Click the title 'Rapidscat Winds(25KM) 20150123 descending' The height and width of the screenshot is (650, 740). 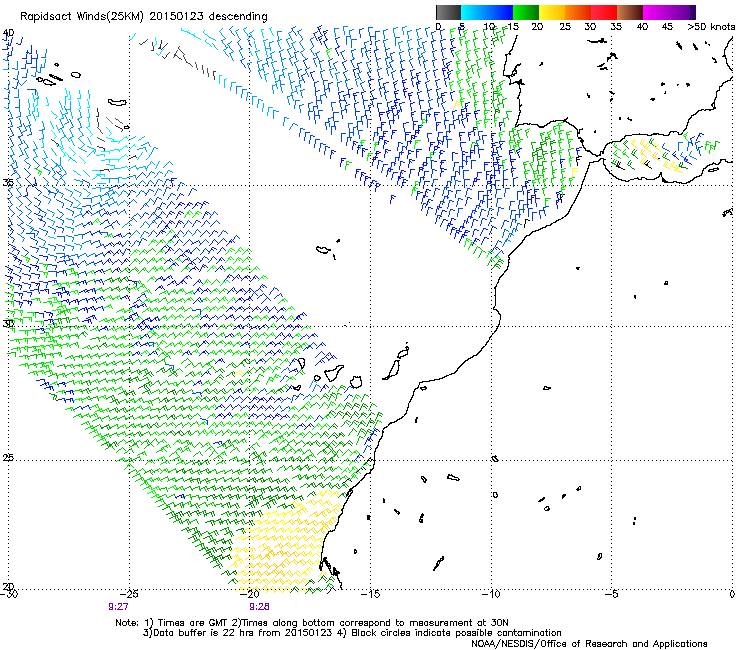(143, 17)
